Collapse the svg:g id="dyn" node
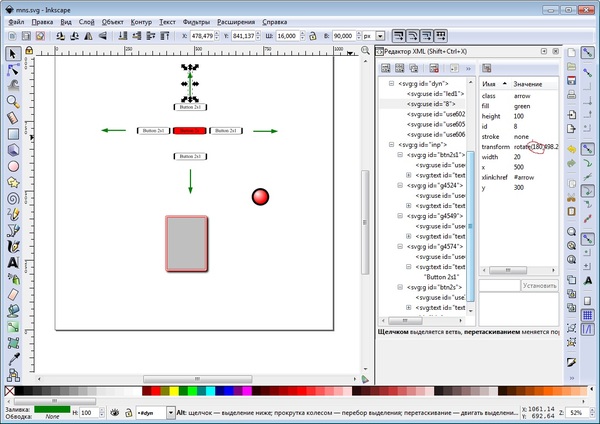The height and width of the screenshot is (424, 600). tap(390, 84)
